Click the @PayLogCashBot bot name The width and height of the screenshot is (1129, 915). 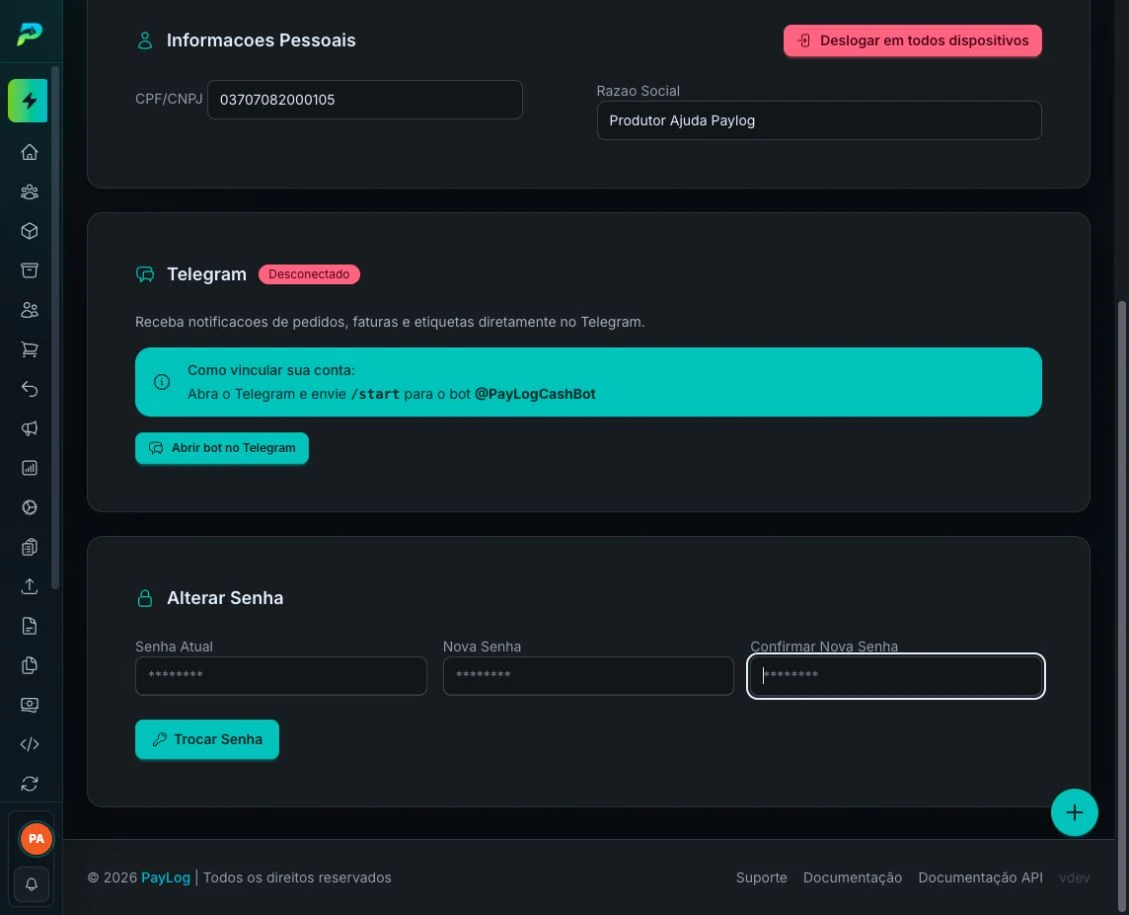[535, 394]
